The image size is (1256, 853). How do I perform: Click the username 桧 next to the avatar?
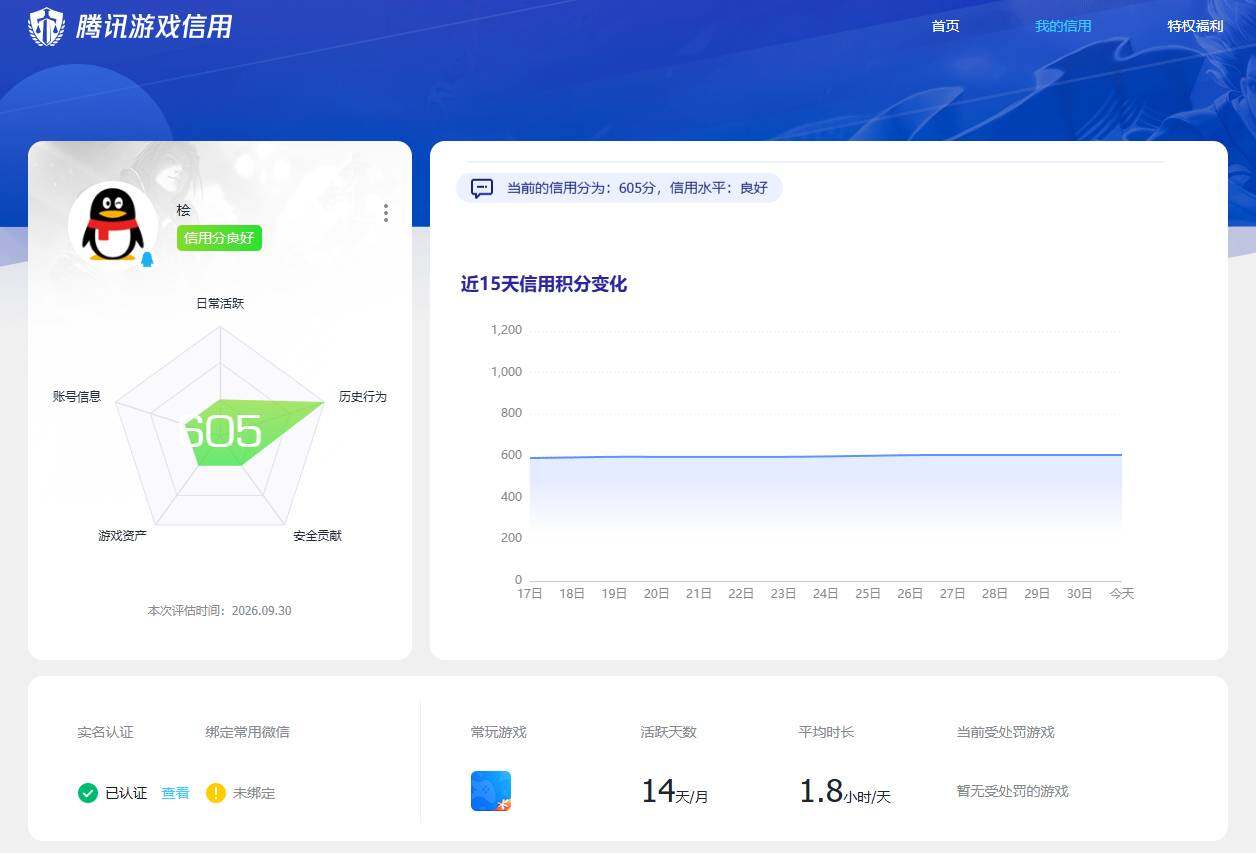click(183, 210)
